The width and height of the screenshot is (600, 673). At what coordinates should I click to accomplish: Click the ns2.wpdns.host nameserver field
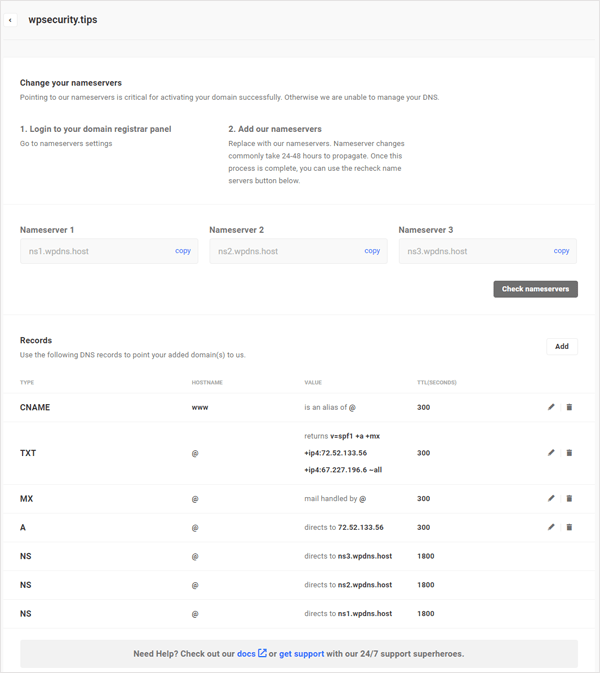[298, 251]
